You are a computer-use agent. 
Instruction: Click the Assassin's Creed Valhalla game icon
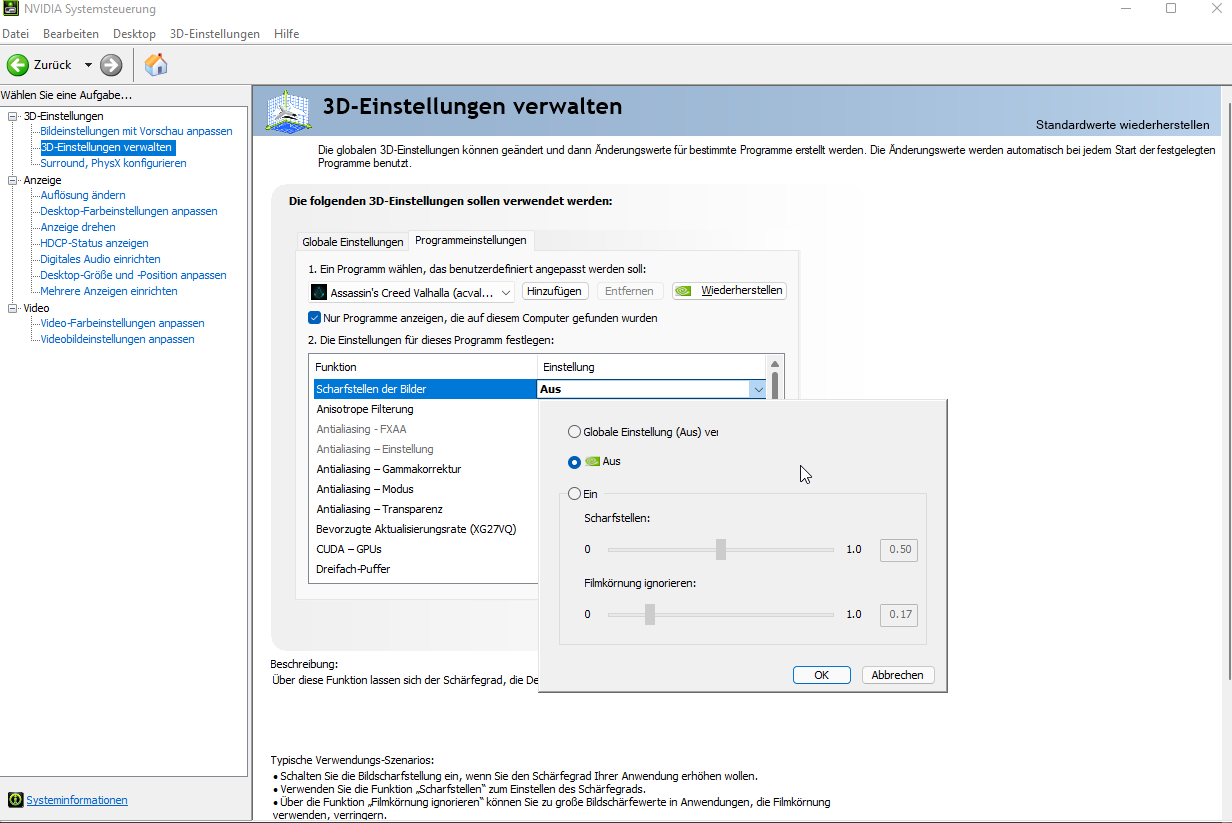coord(320,291)
